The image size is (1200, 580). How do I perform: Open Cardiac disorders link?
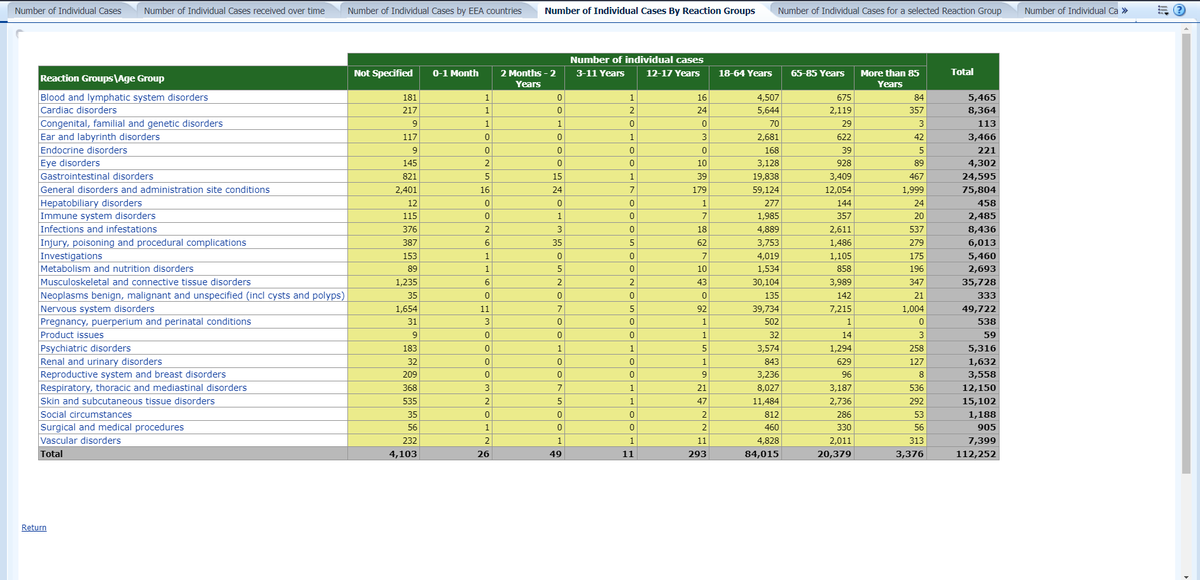[78, 111]
